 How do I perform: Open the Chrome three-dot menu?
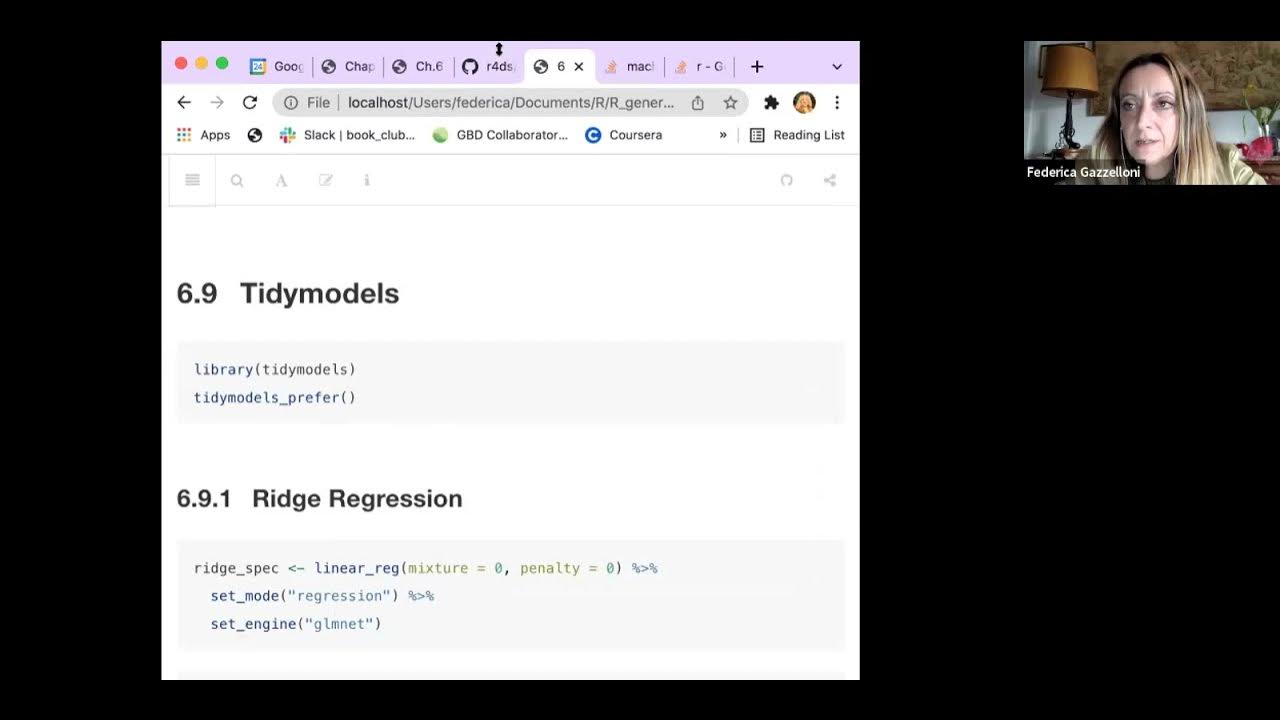(x=837, y=102)
